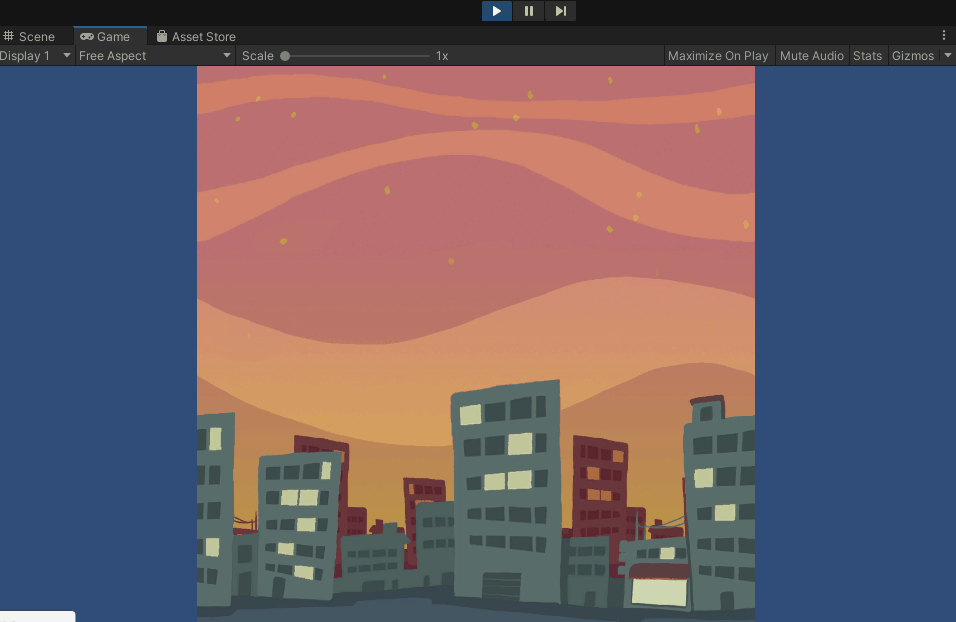Click the Scale slider handle
This screenshot has height=622, width=956.
285,56
